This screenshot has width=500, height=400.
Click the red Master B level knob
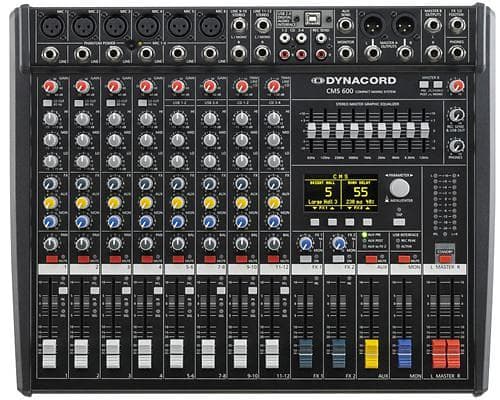(456, 86)
